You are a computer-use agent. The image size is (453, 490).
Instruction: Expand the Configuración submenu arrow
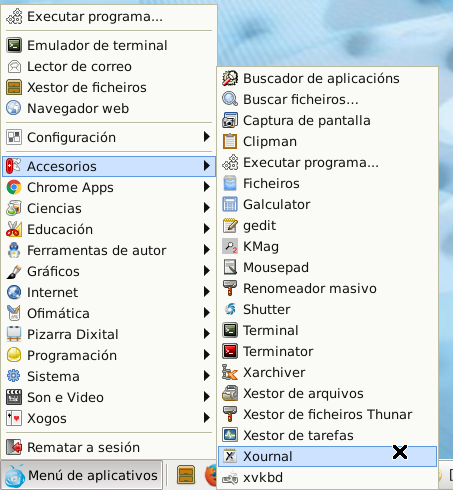pos(207,137)
